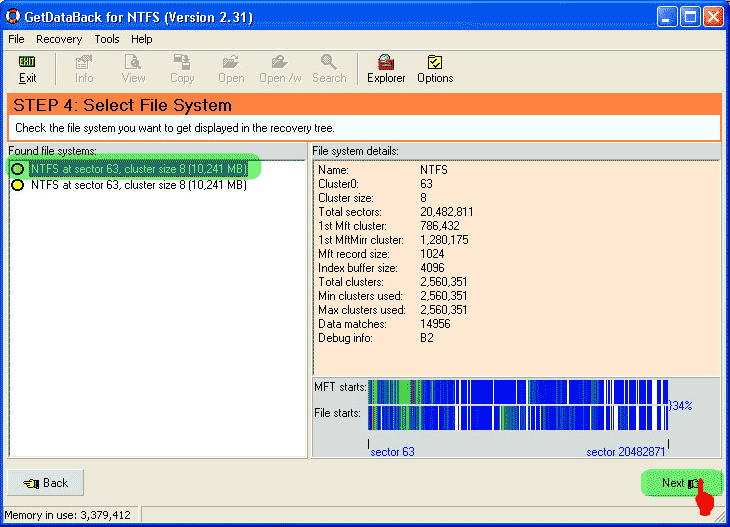
Task: Click the View toolbar icon
Action: 133,69
